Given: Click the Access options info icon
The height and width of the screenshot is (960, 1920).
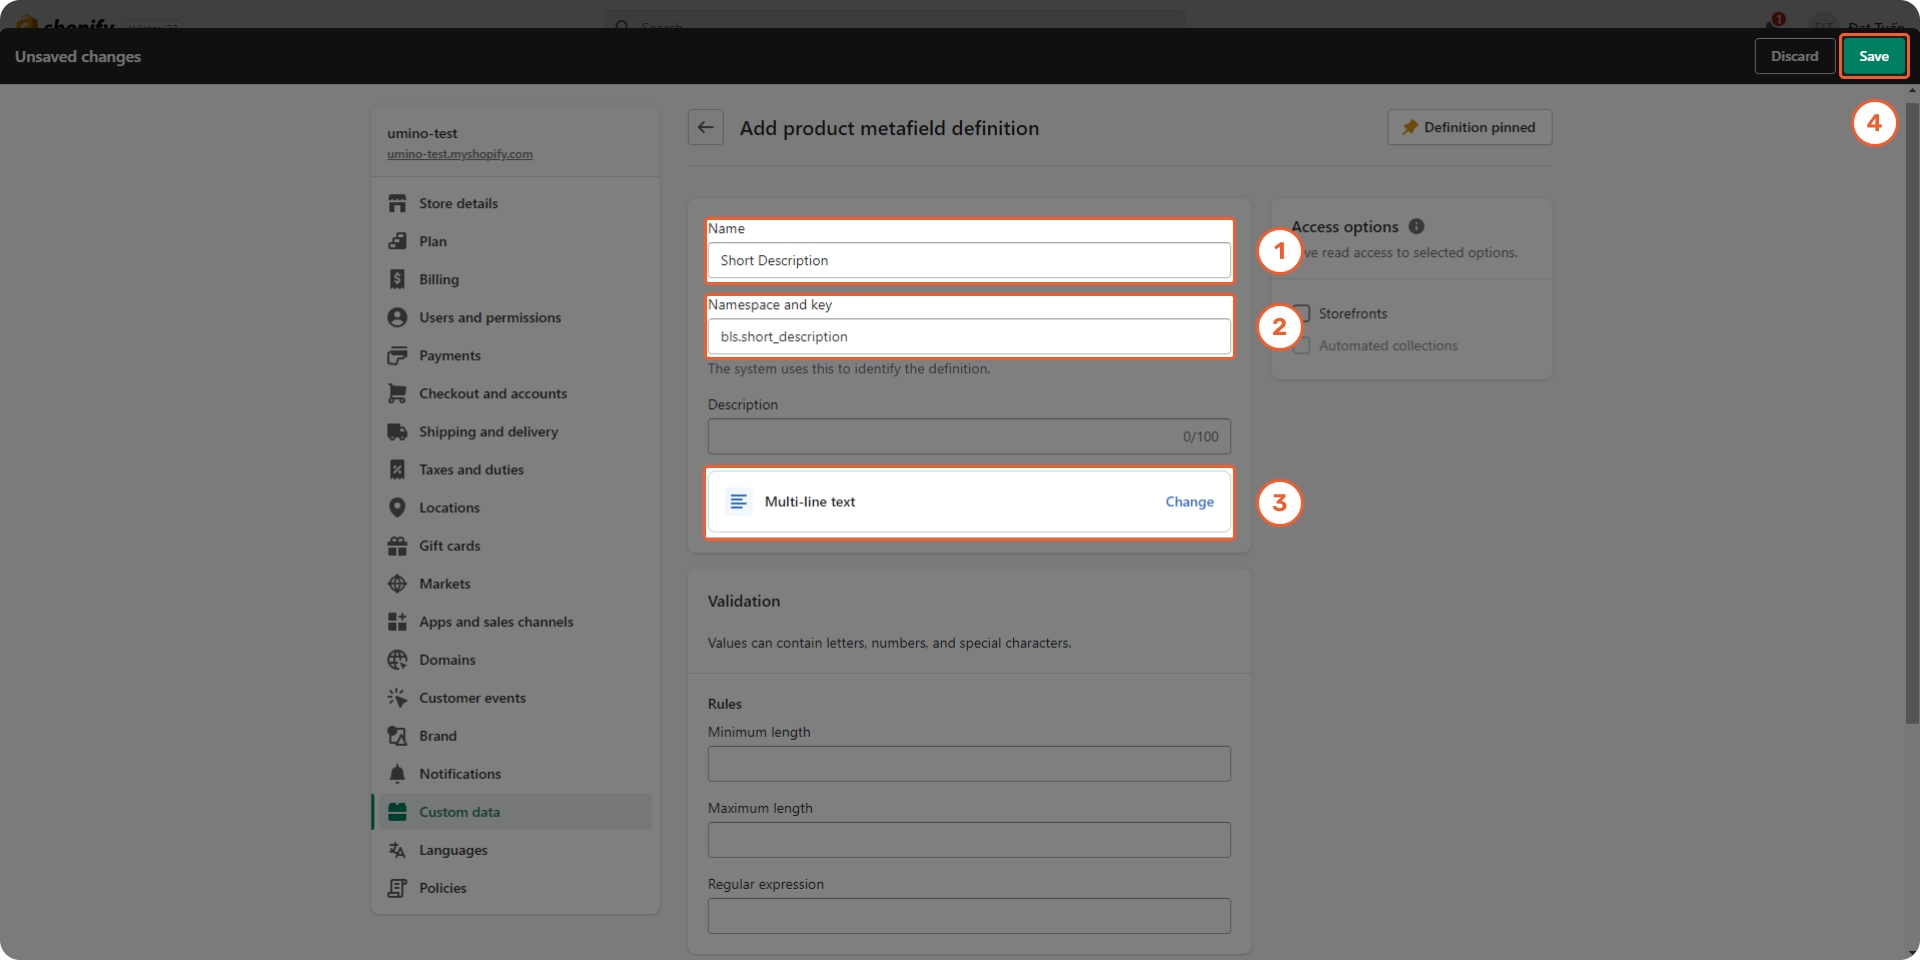Looking at the screenshot, I should pyautogui.click(x=1416, y=227).
